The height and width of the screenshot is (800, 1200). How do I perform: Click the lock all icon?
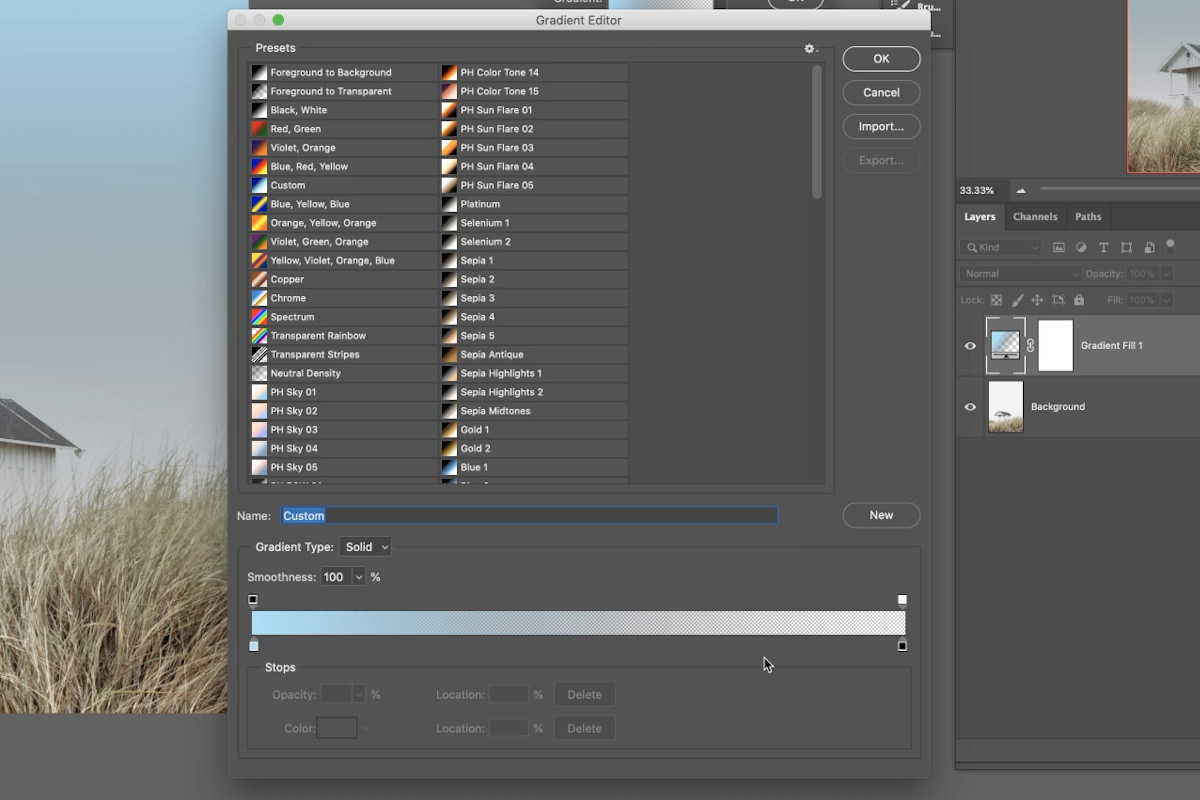click(1078, 300)
